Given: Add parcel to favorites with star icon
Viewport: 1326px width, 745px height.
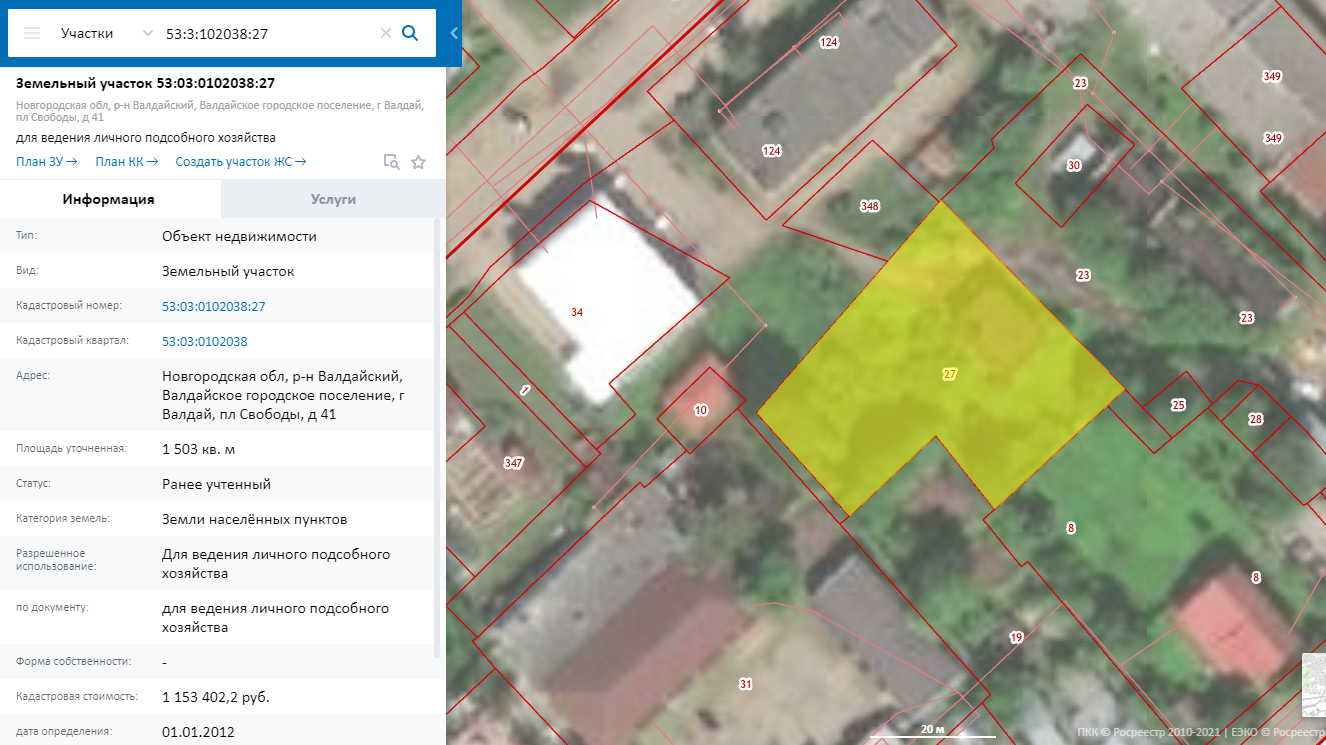Looking at the screenshot, I should 418,162.
